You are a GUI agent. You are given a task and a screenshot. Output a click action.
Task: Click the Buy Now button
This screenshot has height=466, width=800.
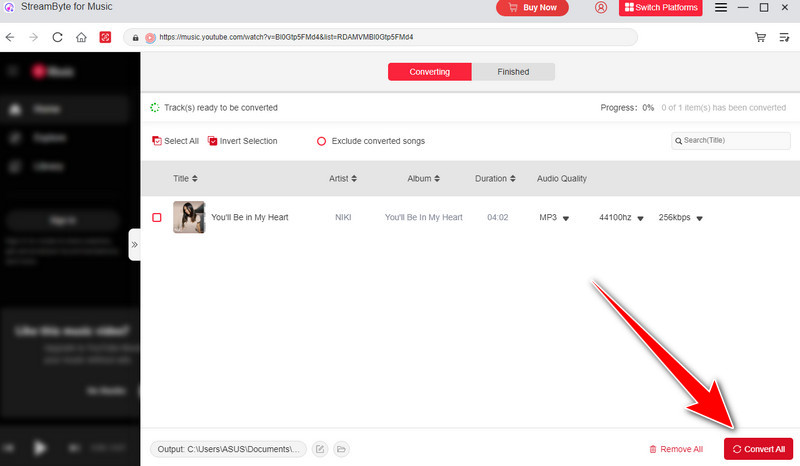[532, 8]
